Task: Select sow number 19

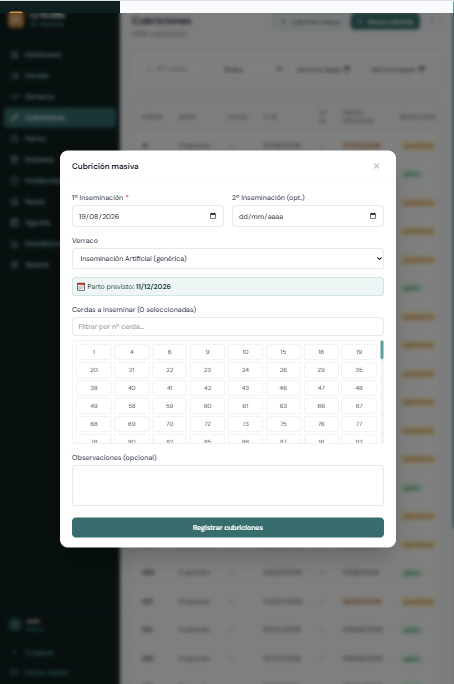Action: 359,352
